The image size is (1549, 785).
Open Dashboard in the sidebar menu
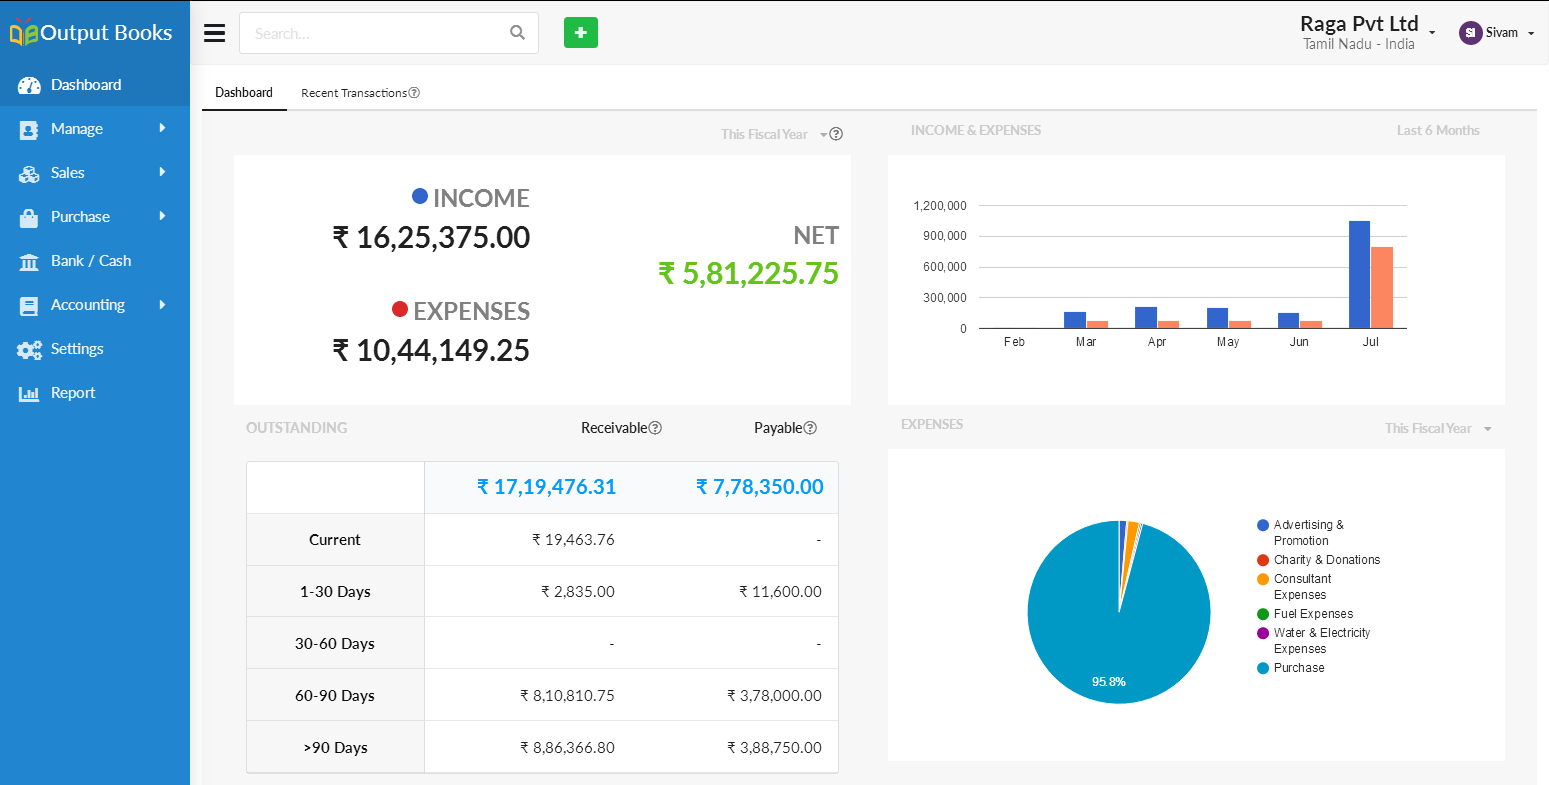95,85
